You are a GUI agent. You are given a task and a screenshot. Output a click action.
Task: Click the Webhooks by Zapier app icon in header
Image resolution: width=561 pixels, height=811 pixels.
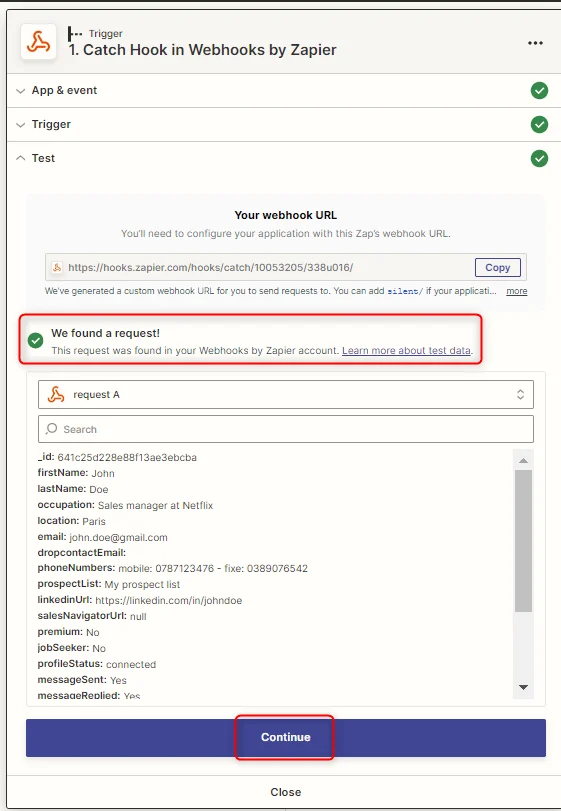(39, 42)
